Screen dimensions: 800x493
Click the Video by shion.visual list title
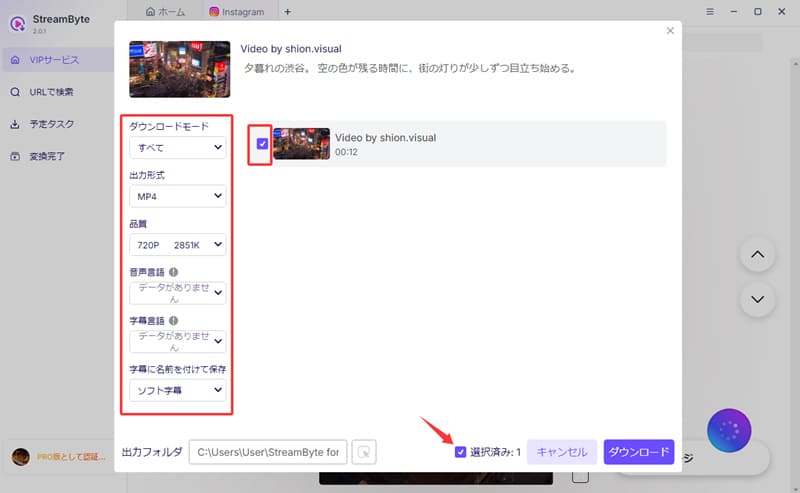tap(385, 138)
